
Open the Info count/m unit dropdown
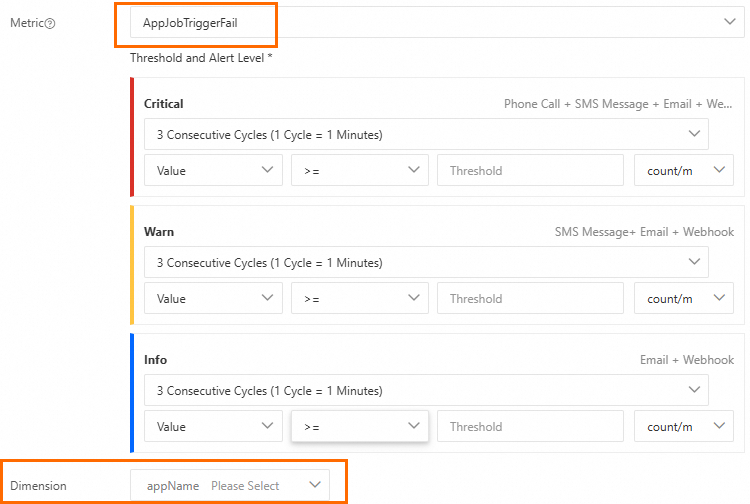[684, 426]
